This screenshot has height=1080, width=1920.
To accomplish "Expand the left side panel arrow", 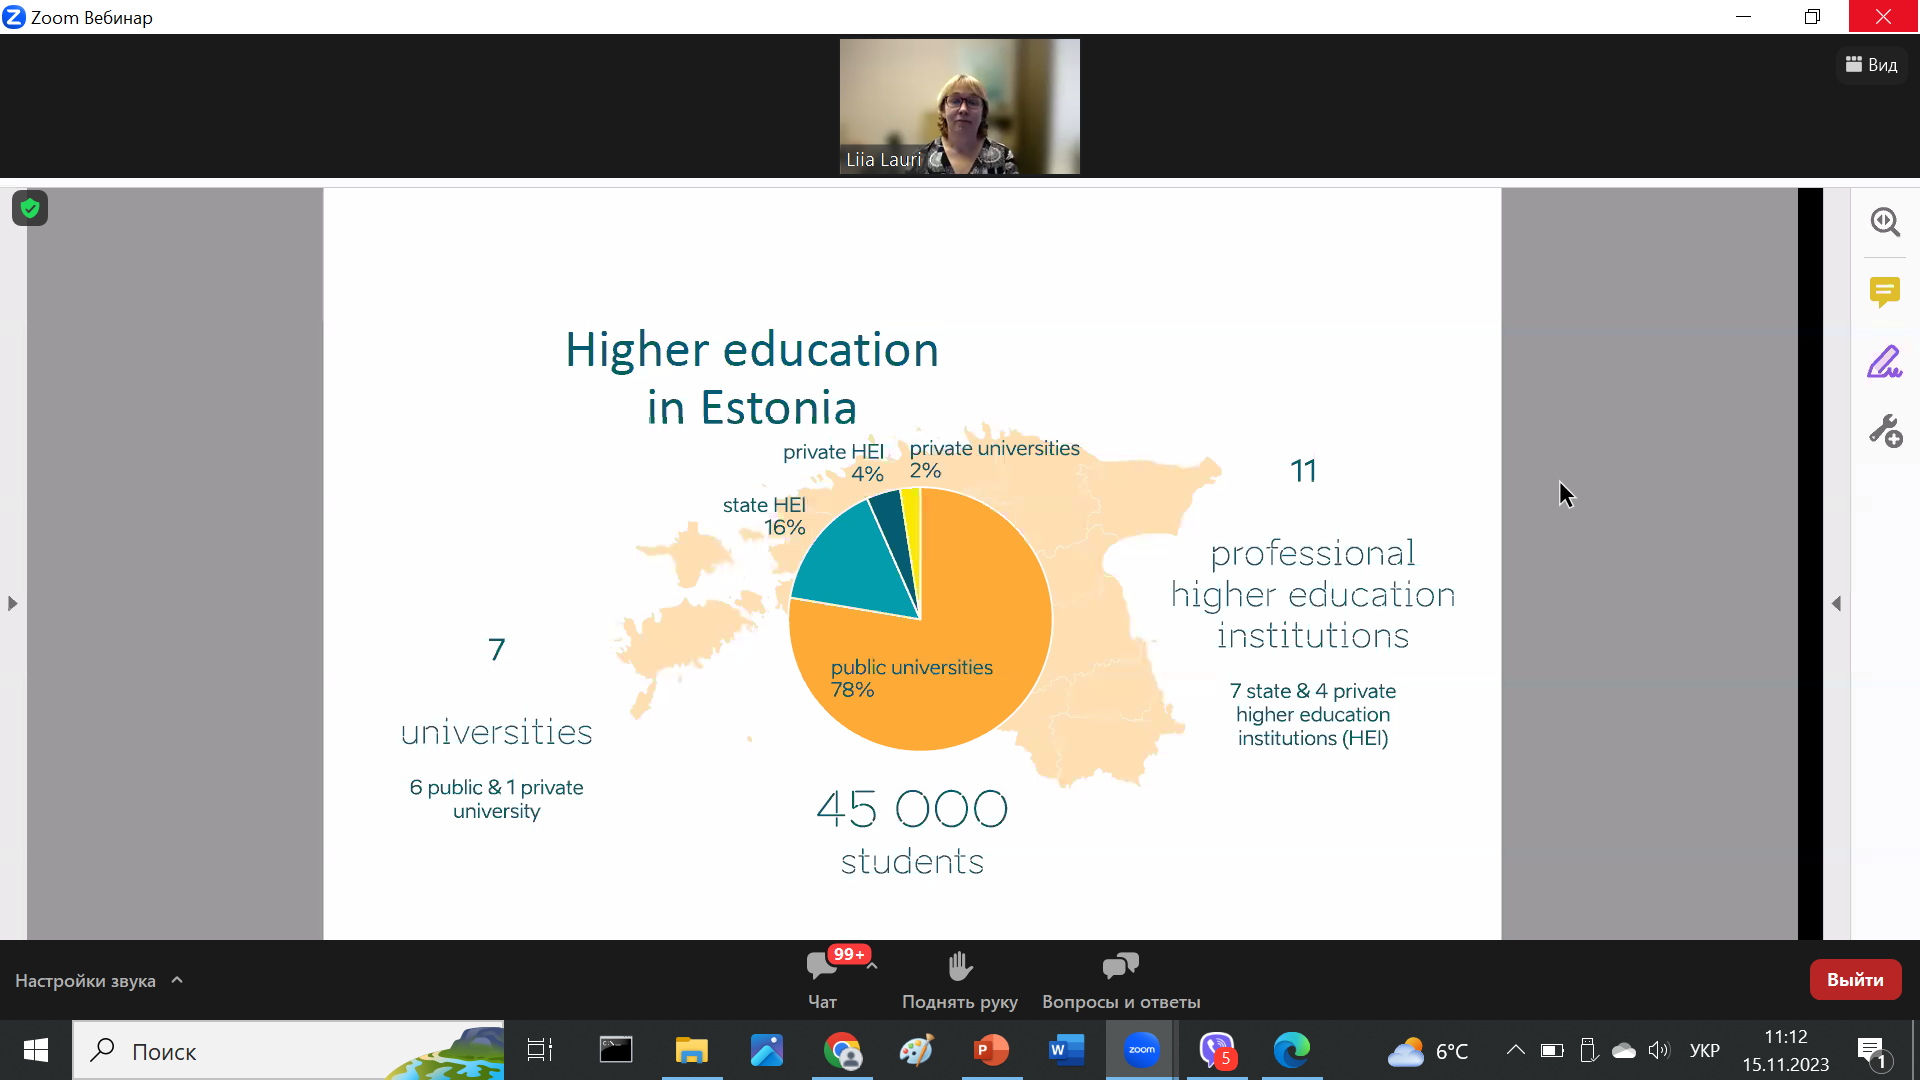I will click(x=12, y=603).
